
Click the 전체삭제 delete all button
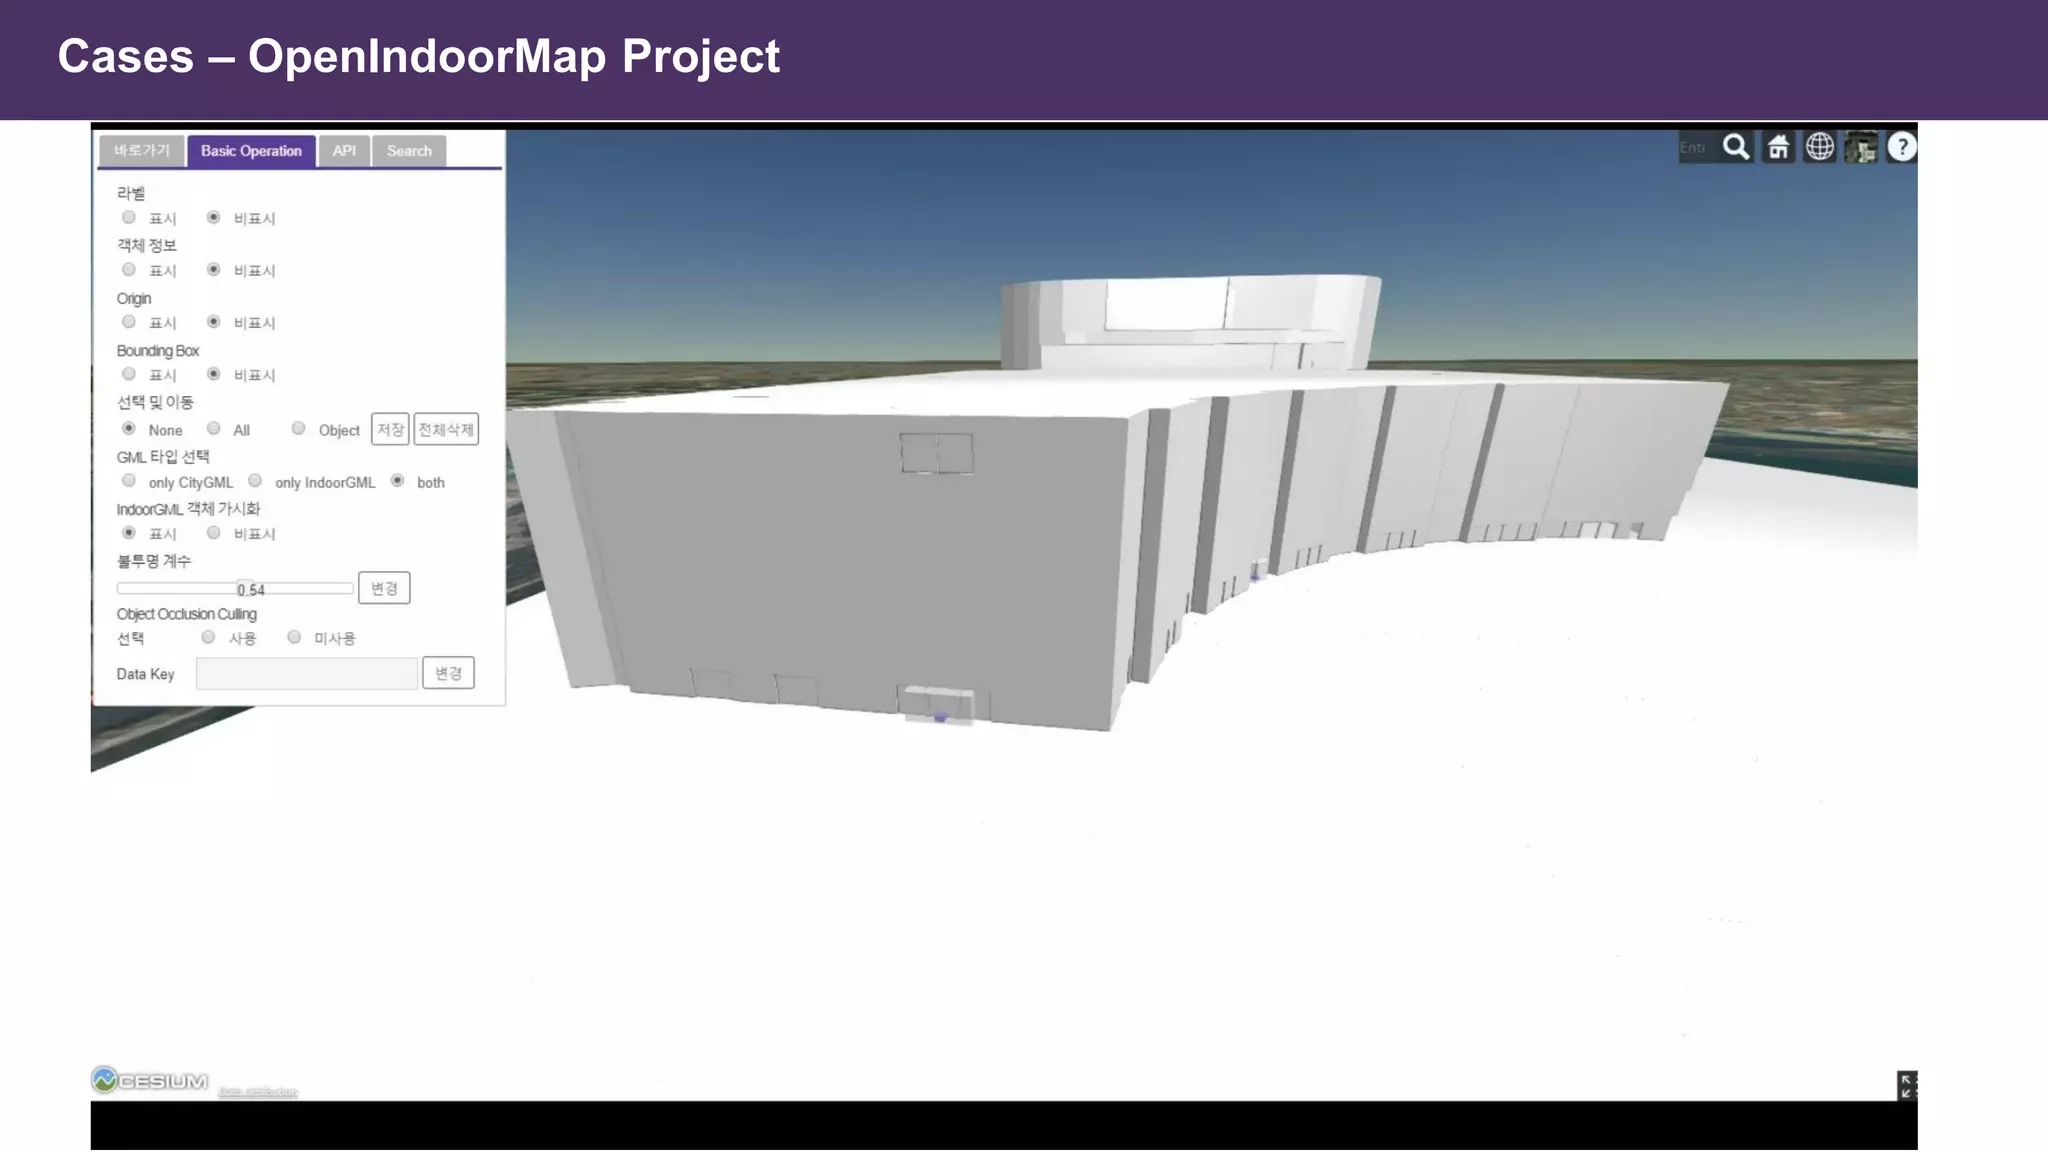[x=446, y=429]
